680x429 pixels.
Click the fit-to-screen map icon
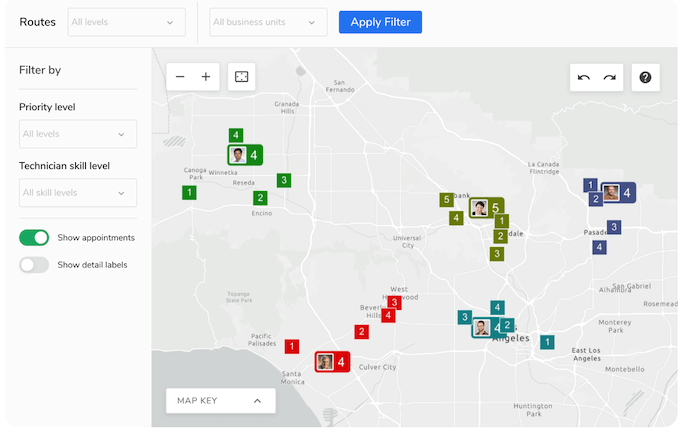(241, 77)
